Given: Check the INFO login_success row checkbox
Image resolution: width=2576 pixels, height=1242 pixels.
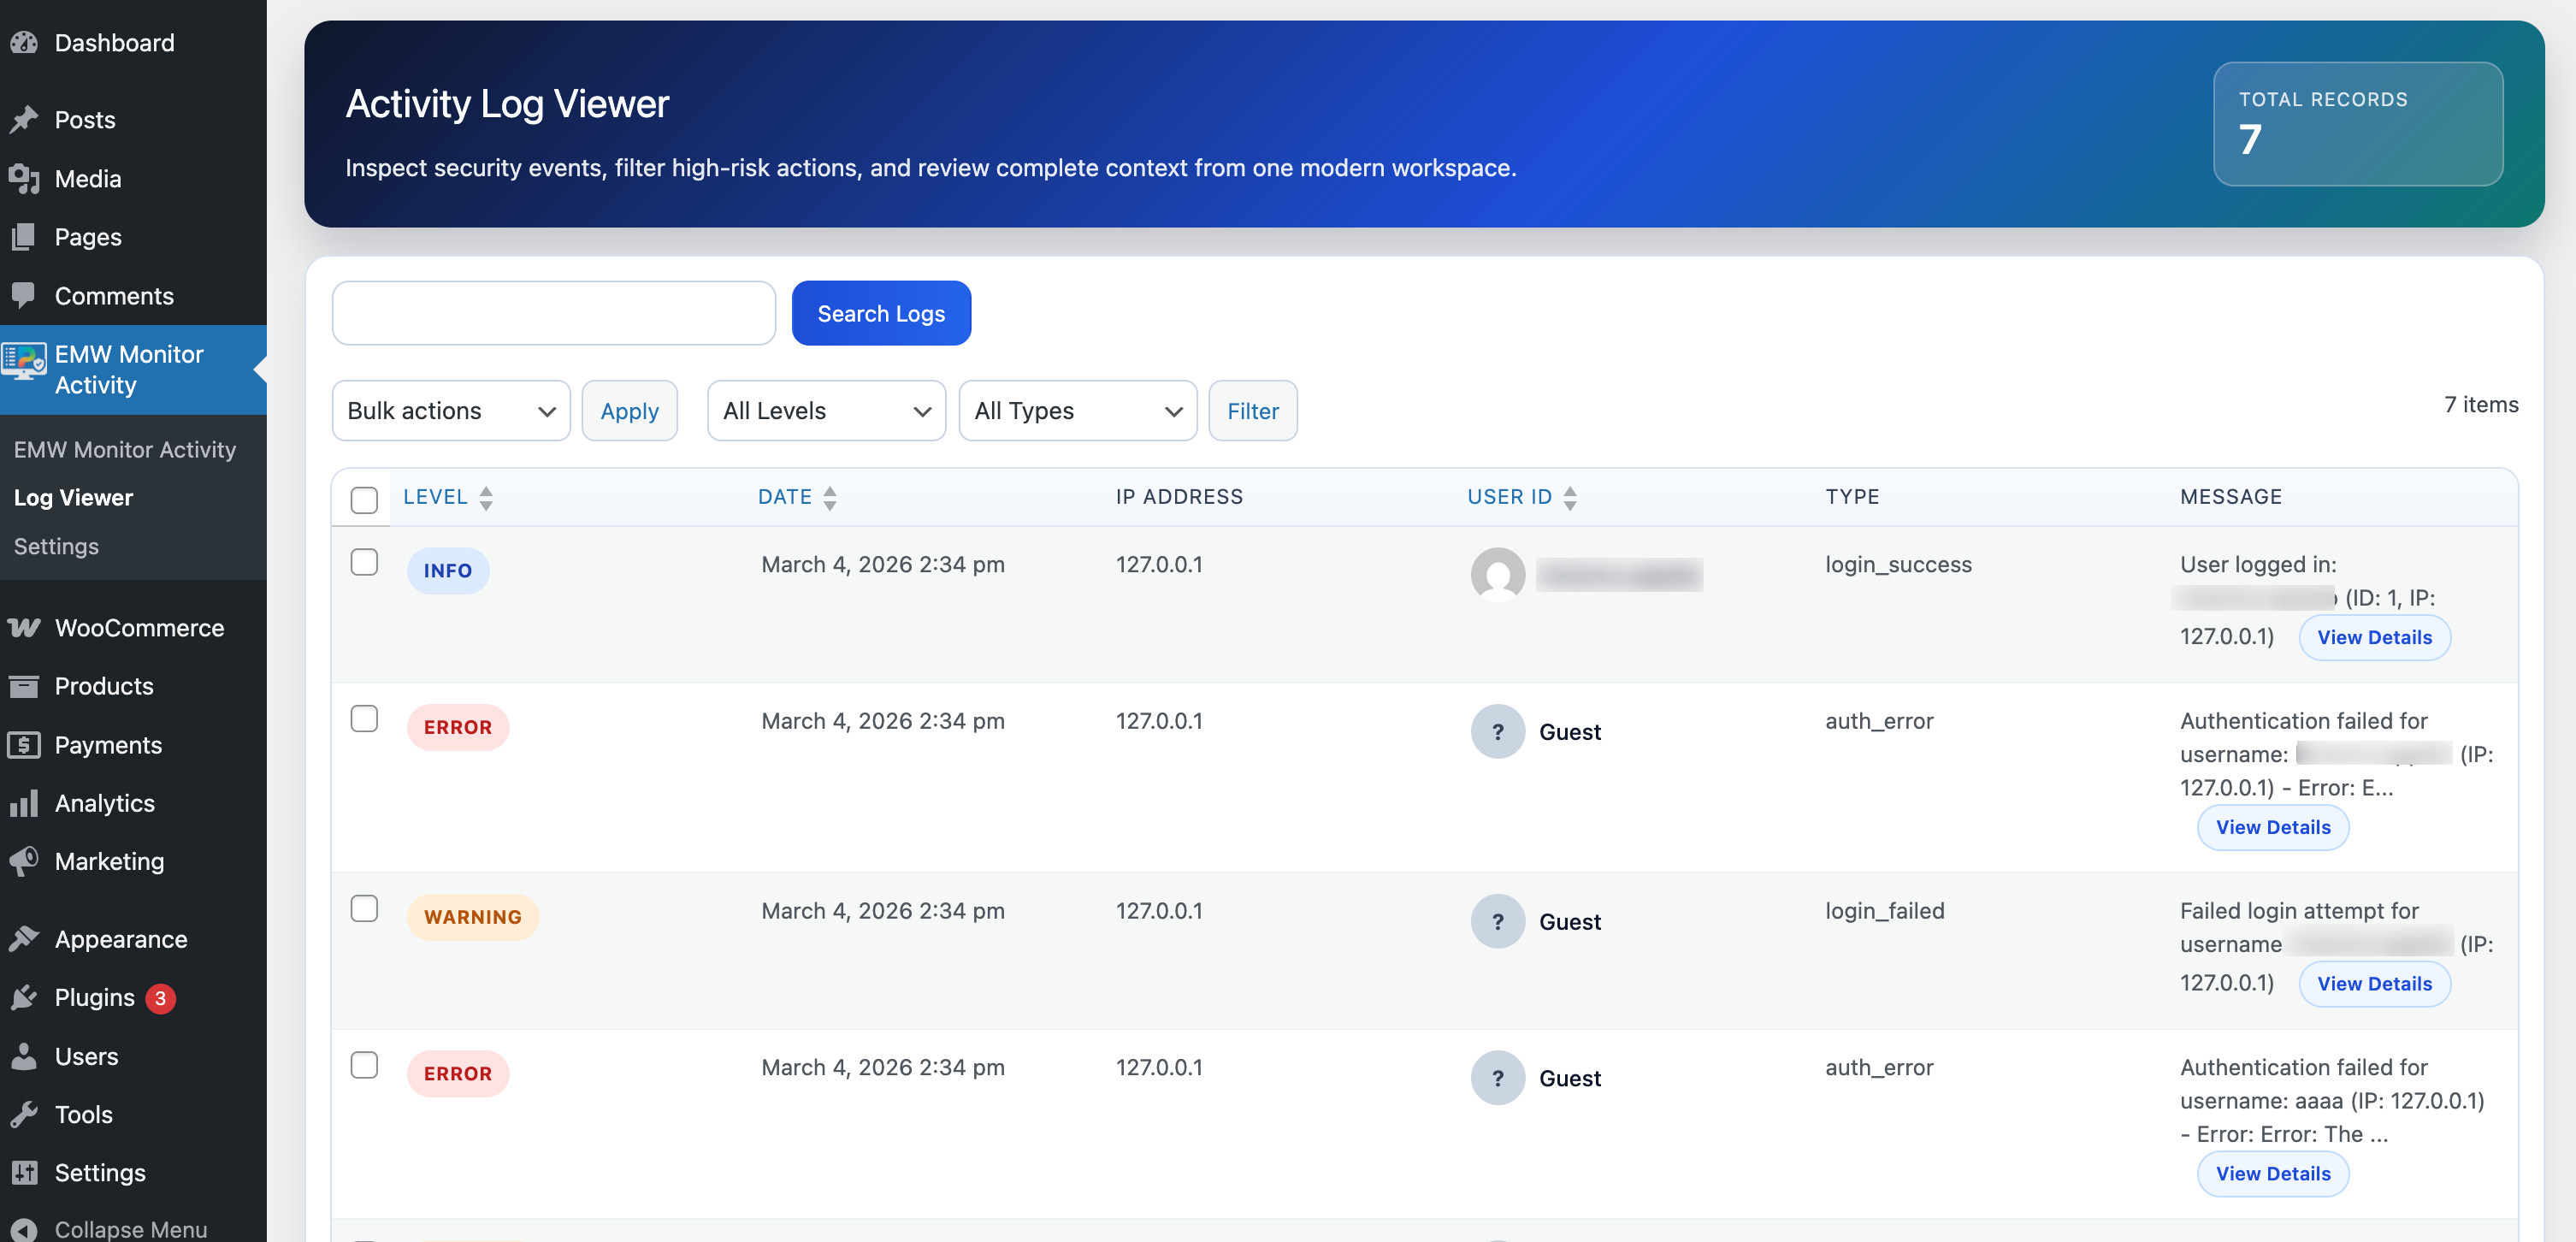Looking at the screenshot, I should 364,562.
